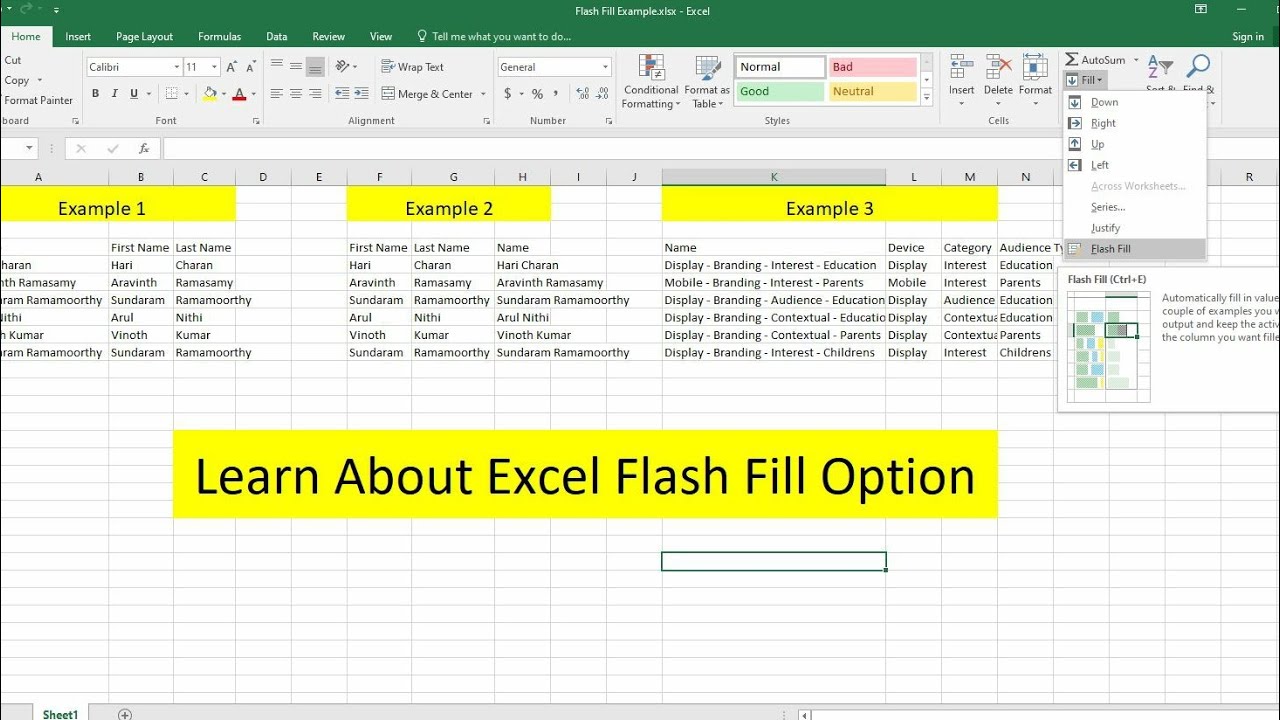The width and height of the screenshot is (1280, 720).
Task: Decrease the font size
Action: 250,67
